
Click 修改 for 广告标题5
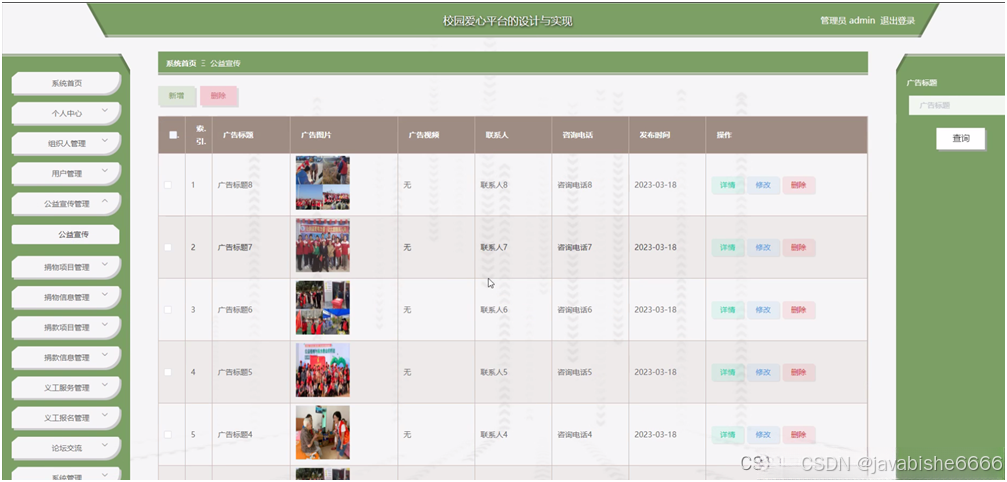pos(763,372)
